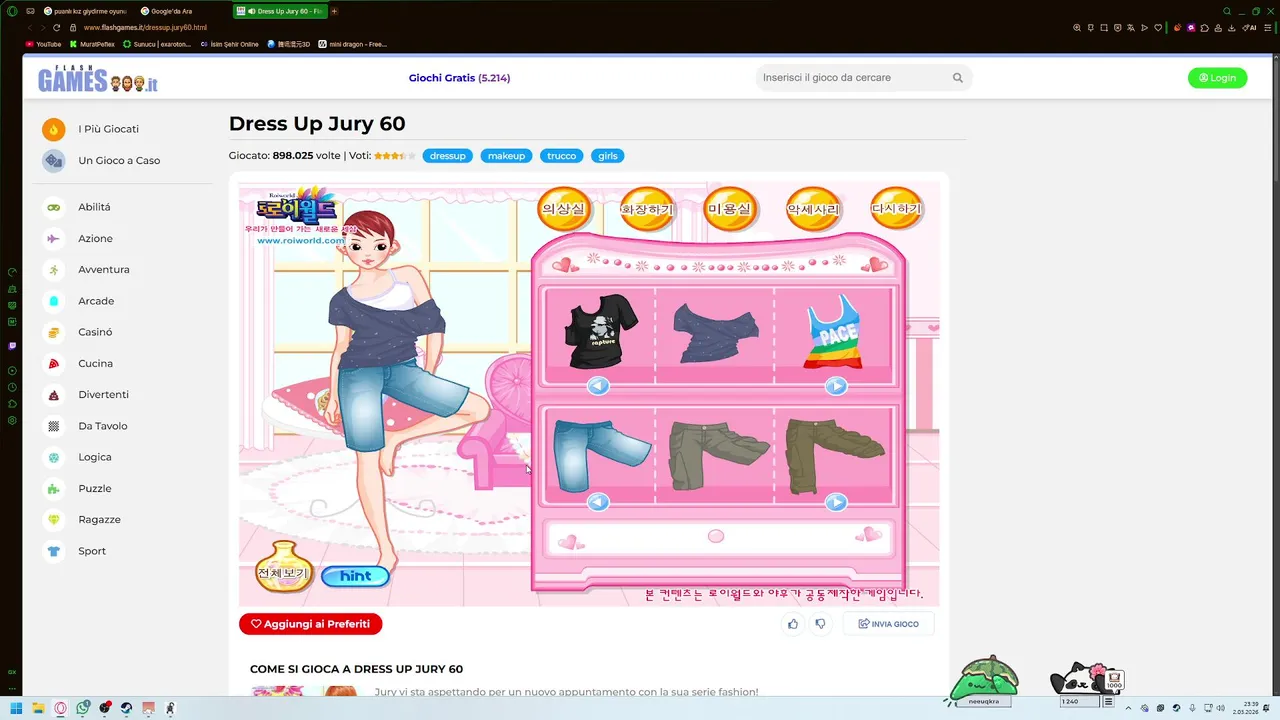Open the 악세사리 accessories tab
This screenshot has width=1280, height=720.
pos(813,209)
